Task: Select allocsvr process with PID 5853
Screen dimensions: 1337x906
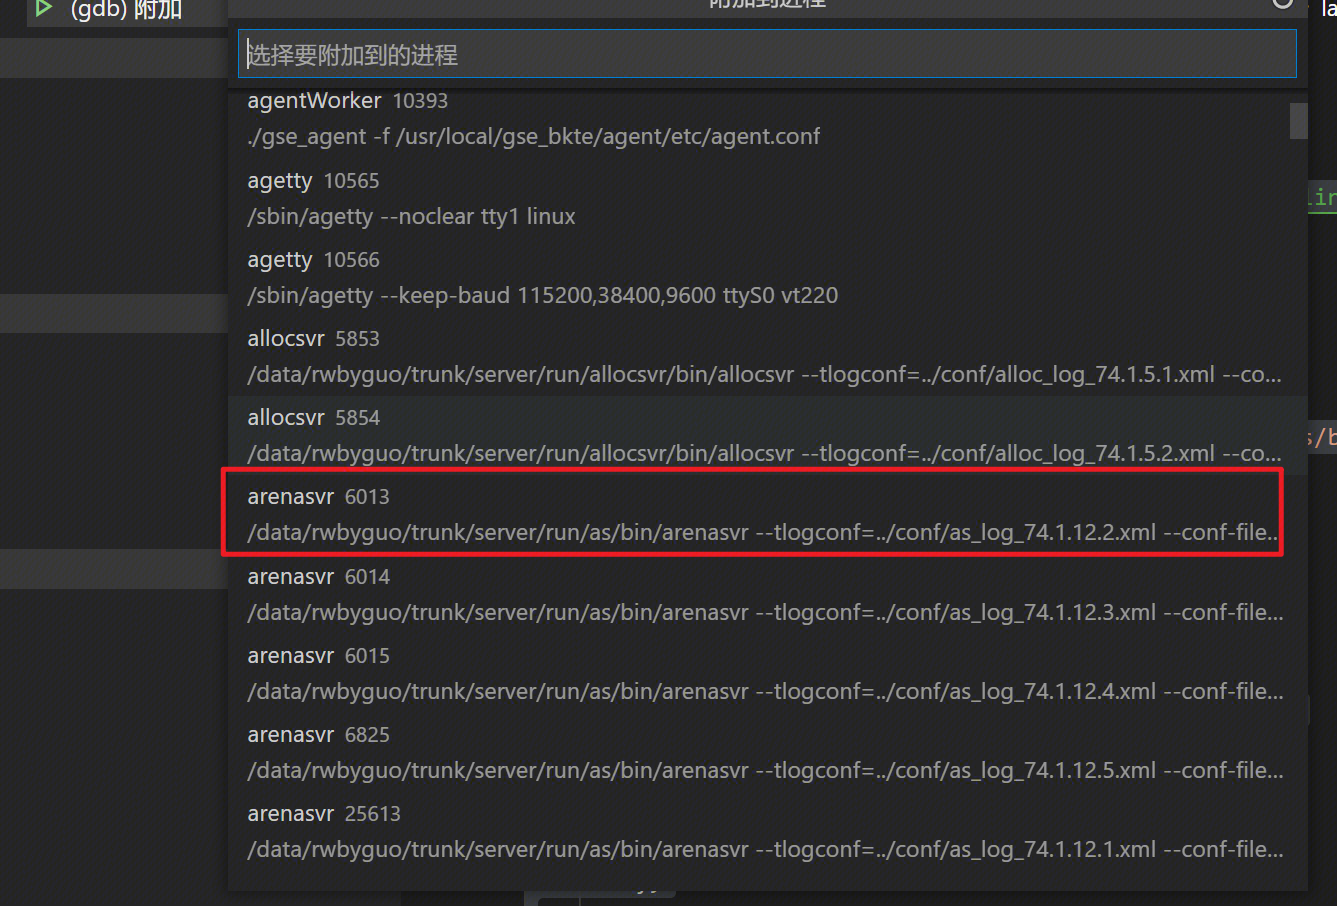Action: coord(313,339)
